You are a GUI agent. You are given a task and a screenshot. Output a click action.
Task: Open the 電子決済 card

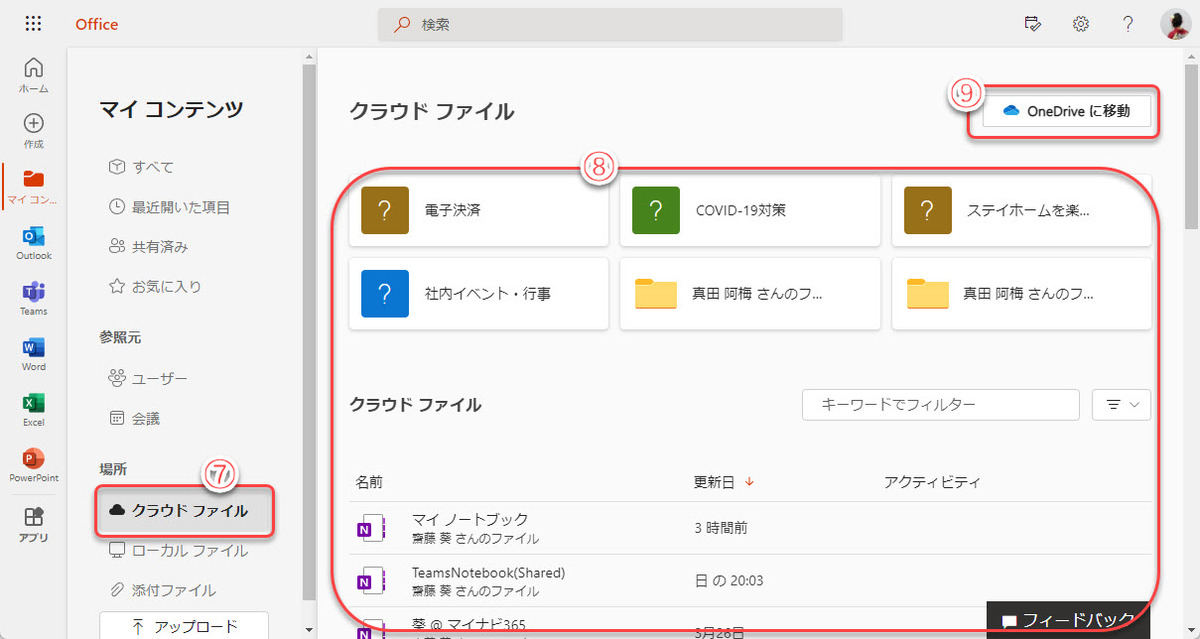pos(479,211)
